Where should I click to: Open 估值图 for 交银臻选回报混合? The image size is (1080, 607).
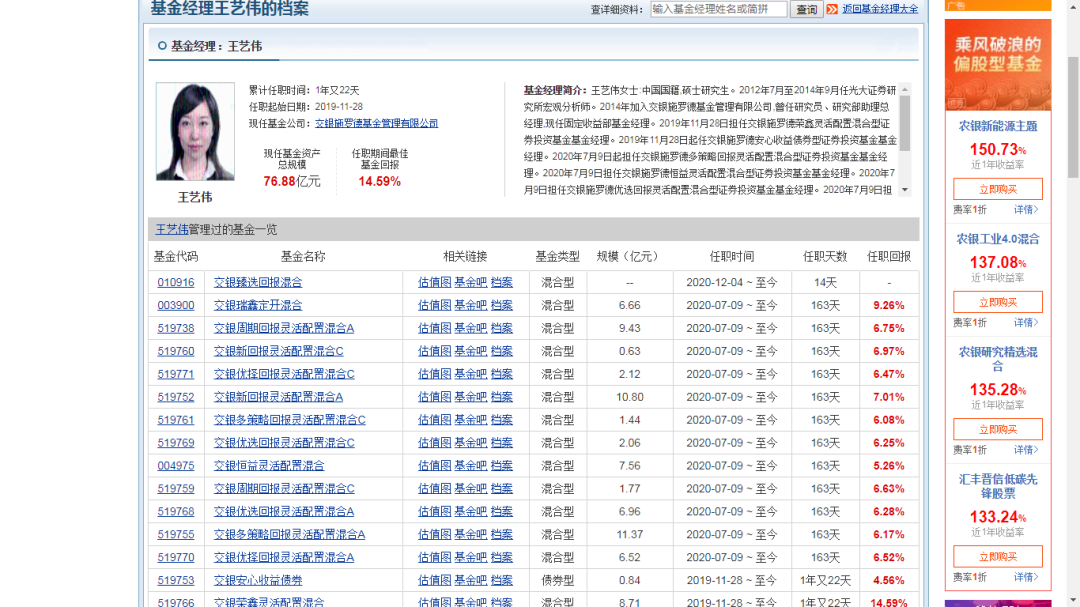[x=434, y=282]
